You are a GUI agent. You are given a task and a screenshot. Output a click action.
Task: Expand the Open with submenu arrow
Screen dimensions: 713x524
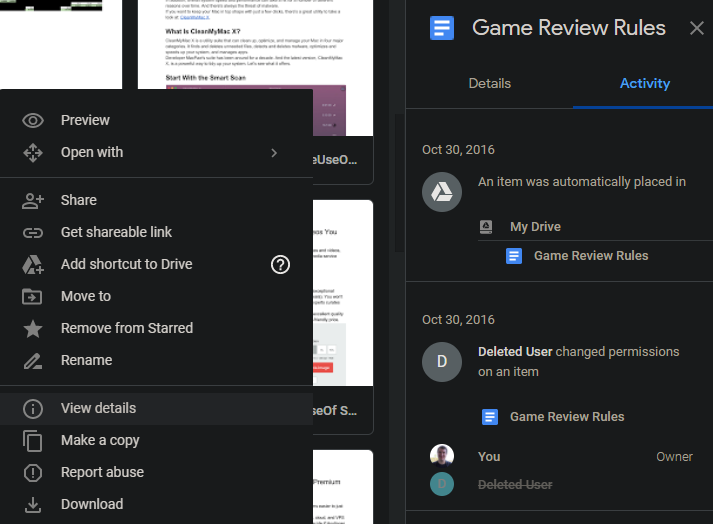point(274,152)
